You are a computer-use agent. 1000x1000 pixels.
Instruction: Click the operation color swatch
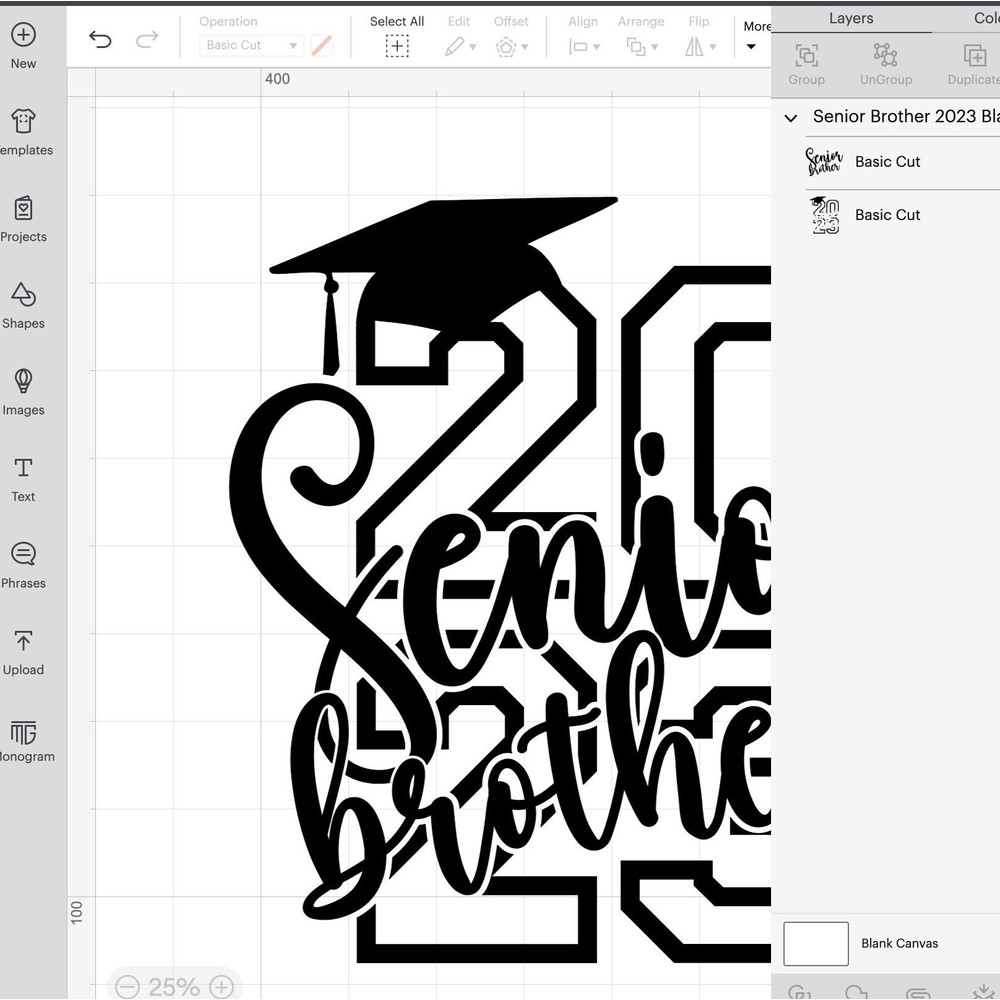pyautogui.click(x=322, y=45)
